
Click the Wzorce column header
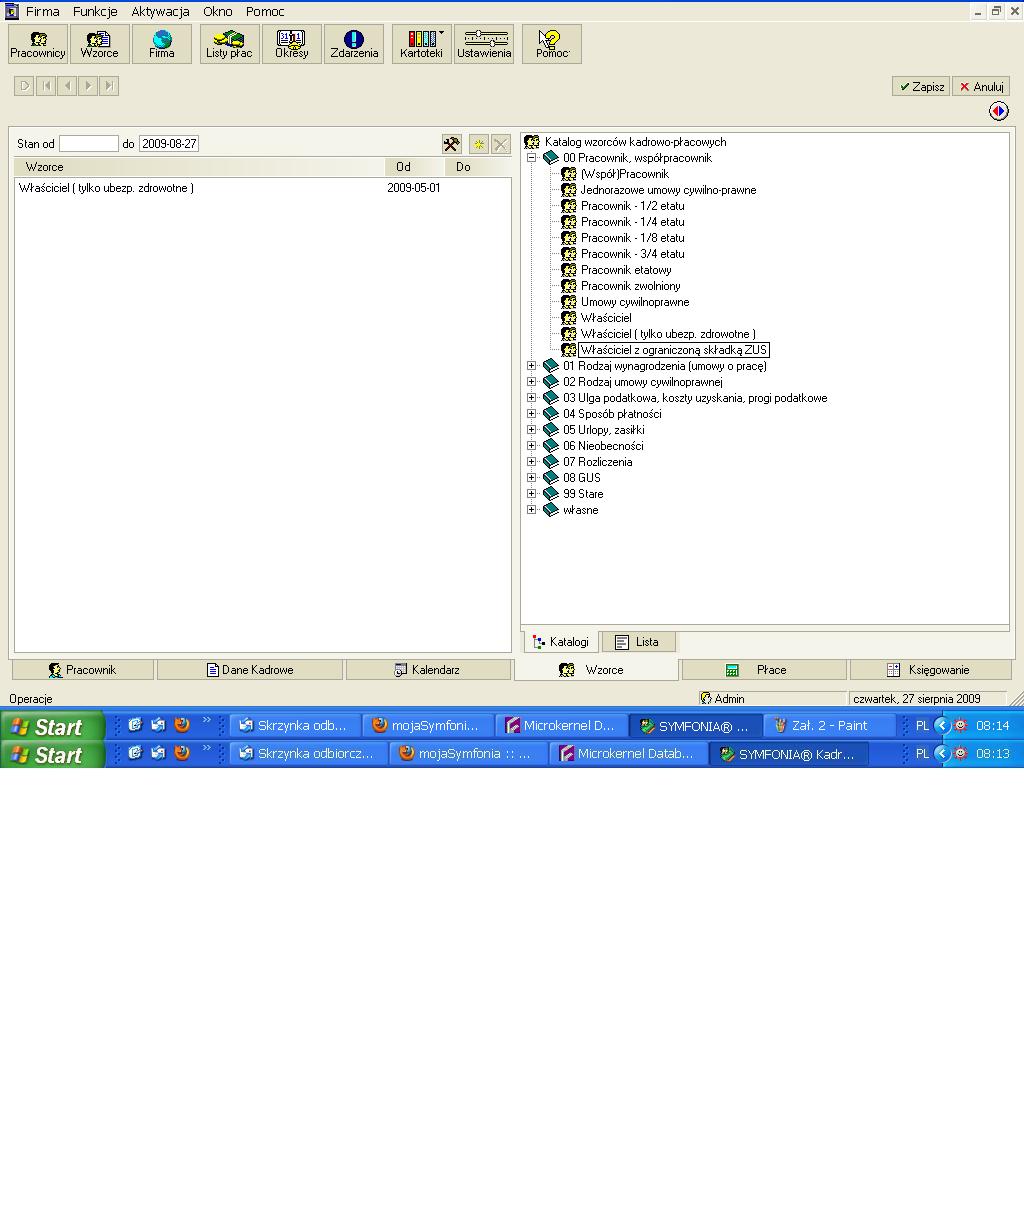pos(200,167)
